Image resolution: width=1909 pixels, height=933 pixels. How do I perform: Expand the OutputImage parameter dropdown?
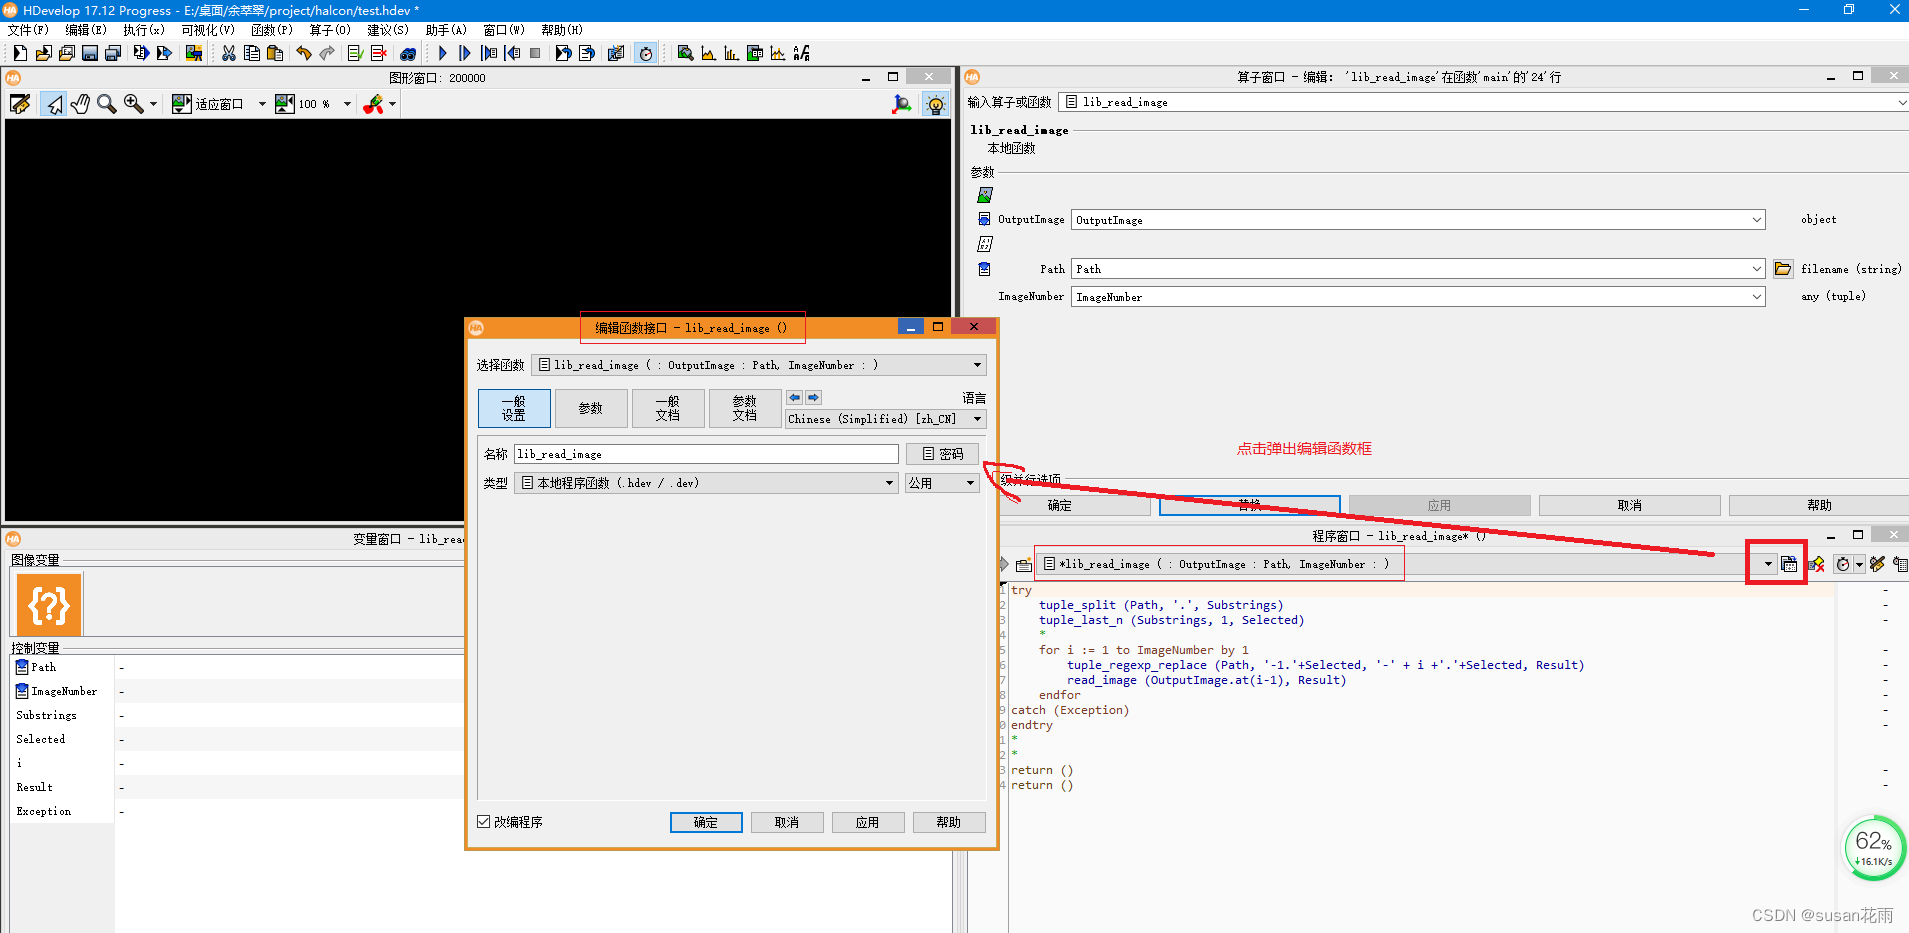(1757, 220)
